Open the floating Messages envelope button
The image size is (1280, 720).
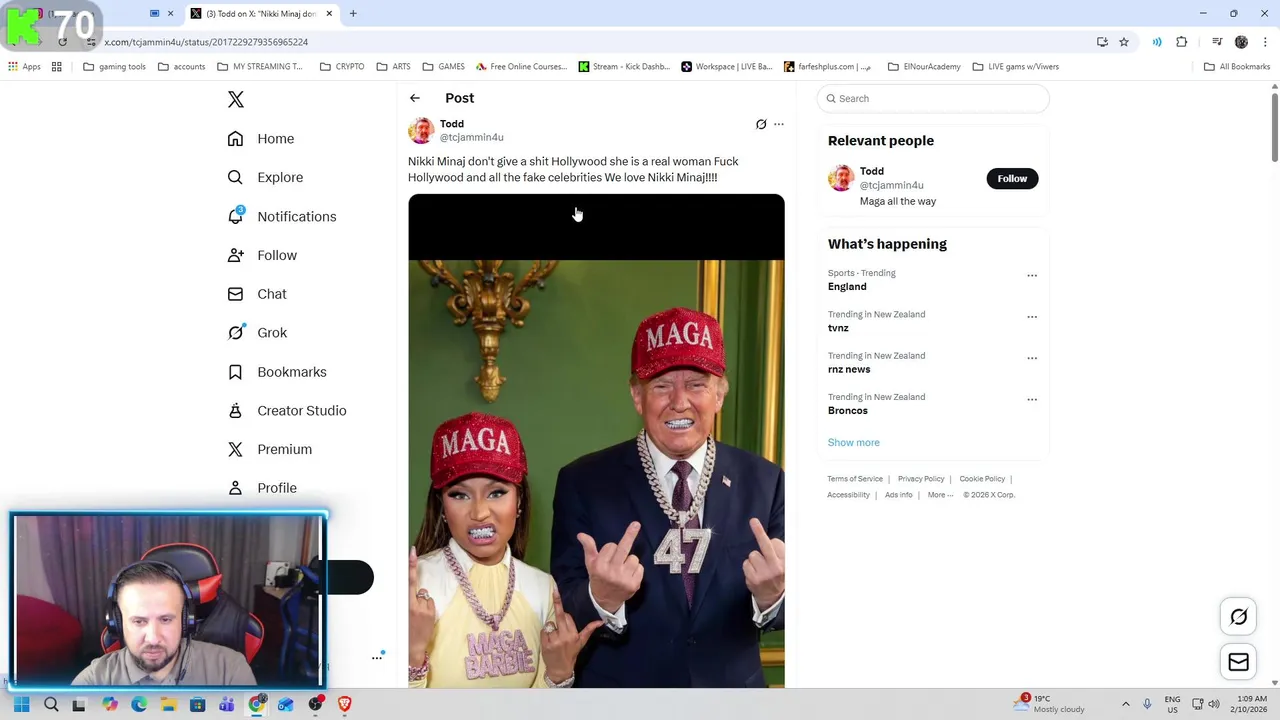coord(1238,662)
